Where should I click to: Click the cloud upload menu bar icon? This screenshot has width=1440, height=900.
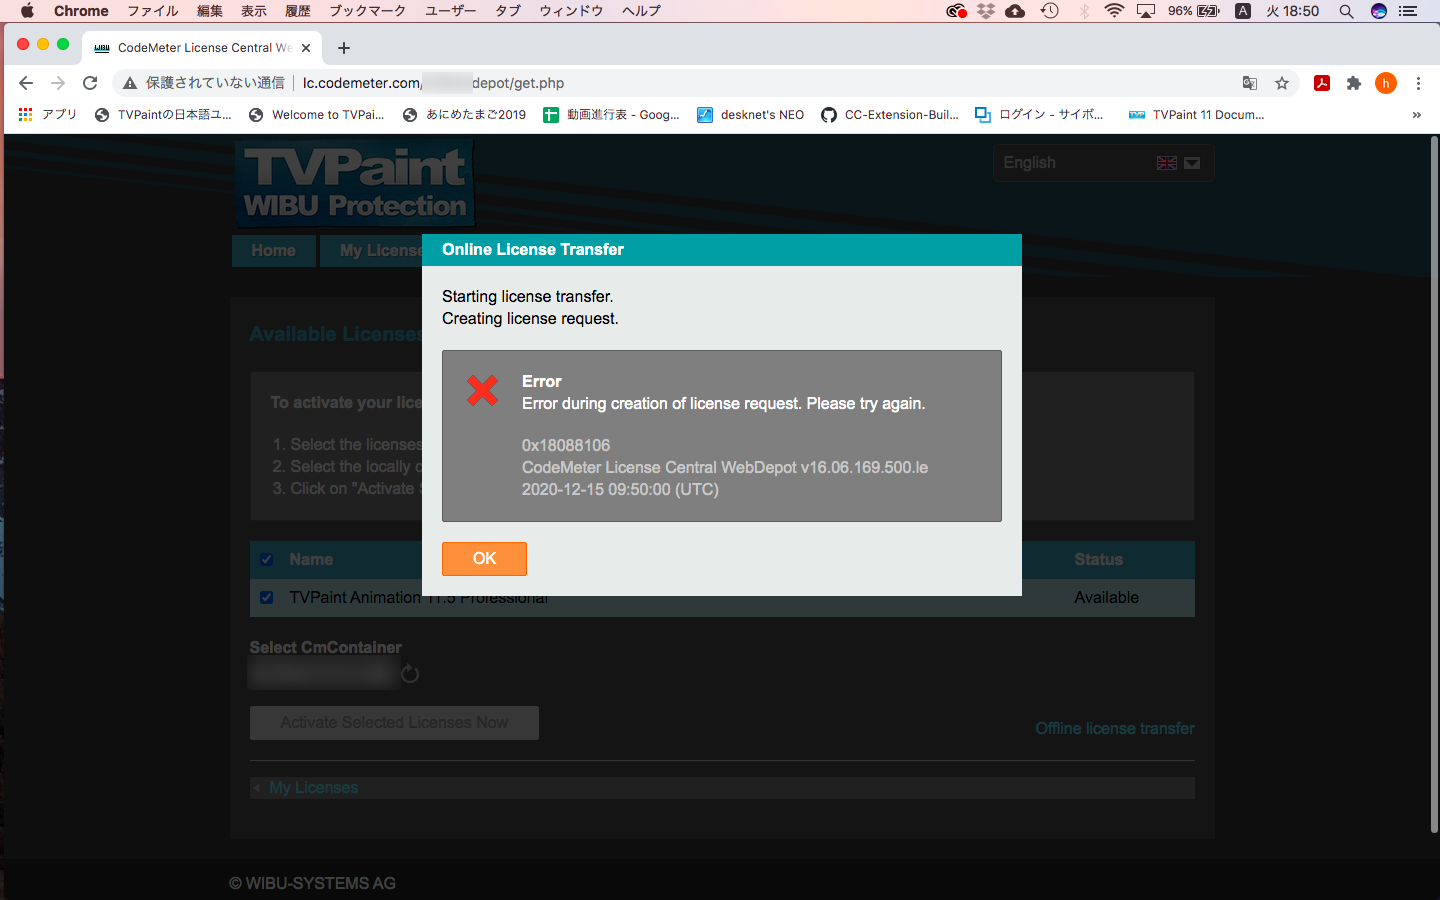click(x=1015, y=11)
